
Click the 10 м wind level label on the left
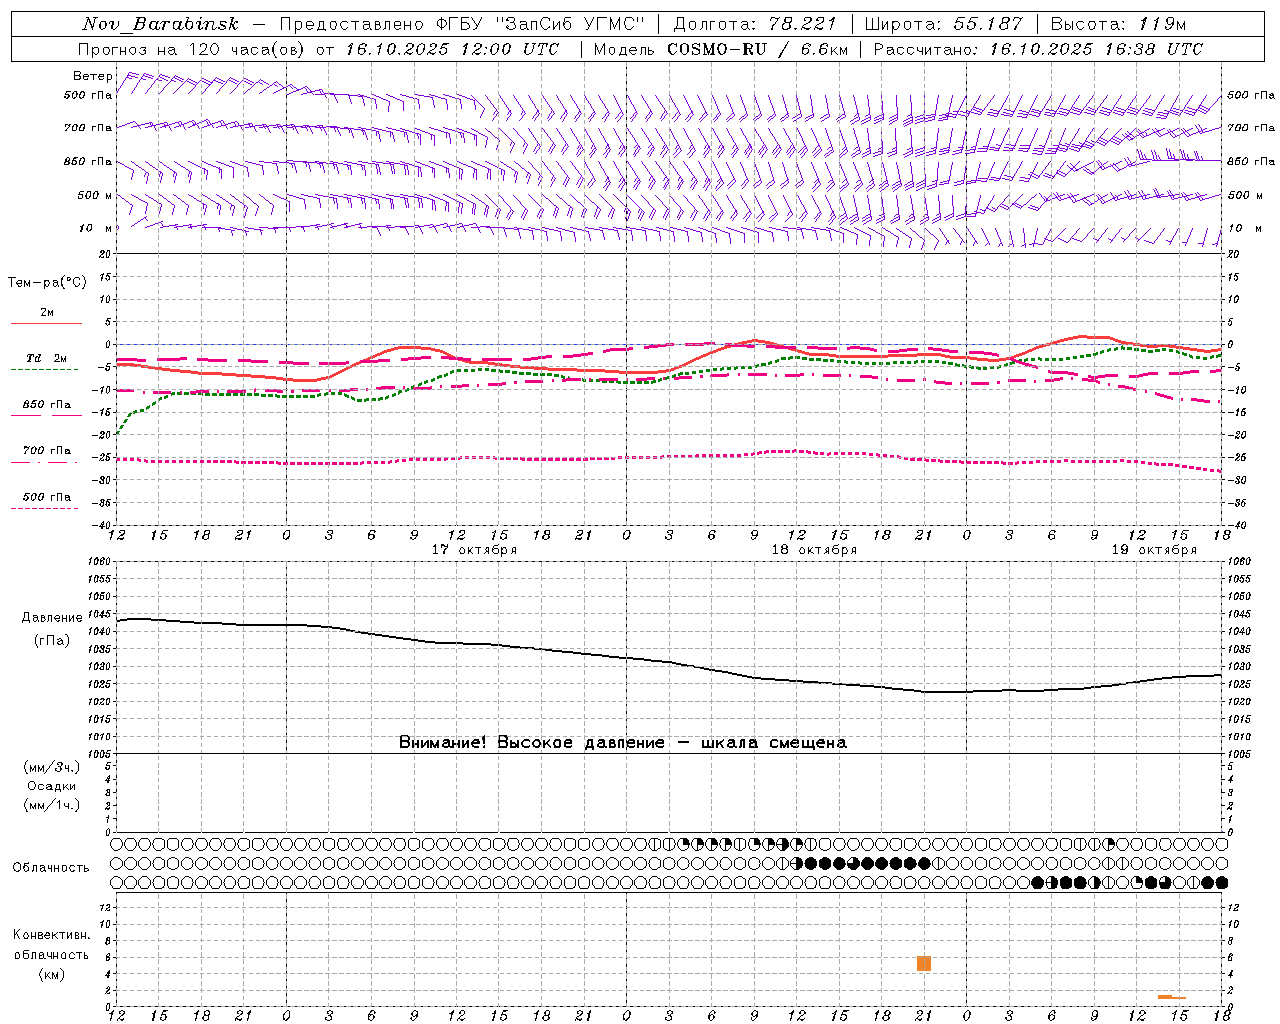[x=95, y=228]
